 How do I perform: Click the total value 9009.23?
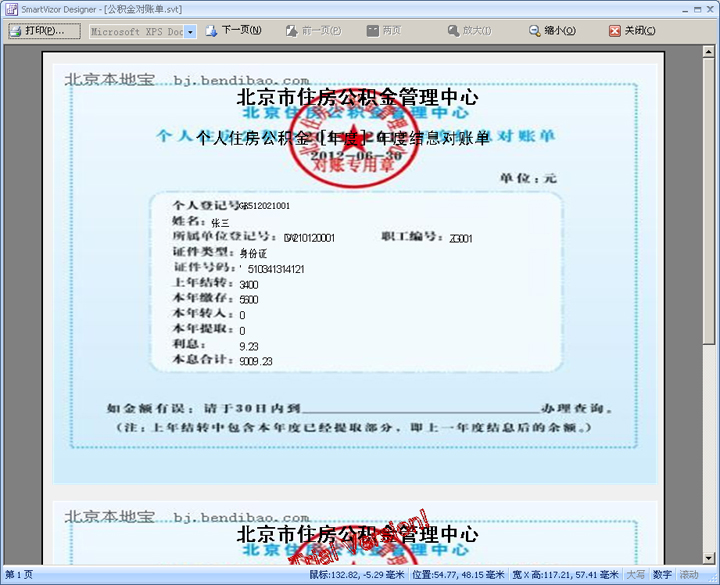tap(256, 361)
